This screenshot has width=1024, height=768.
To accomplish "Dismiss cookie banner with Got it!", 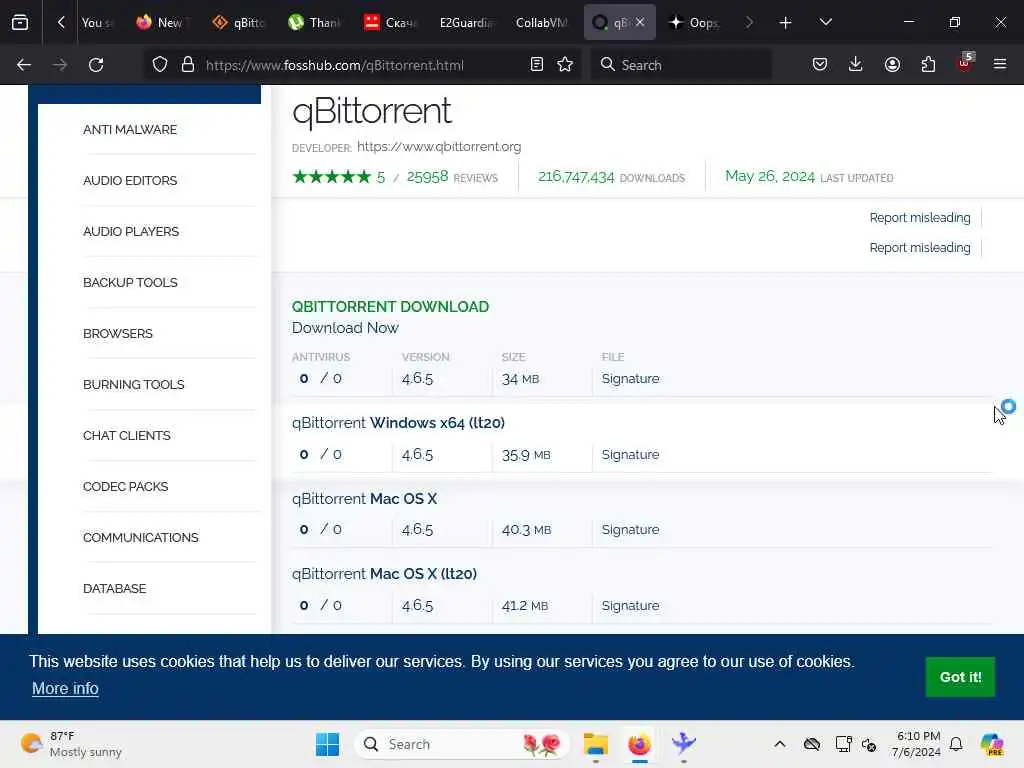I will pyautogui.click(x=960, y=677).
